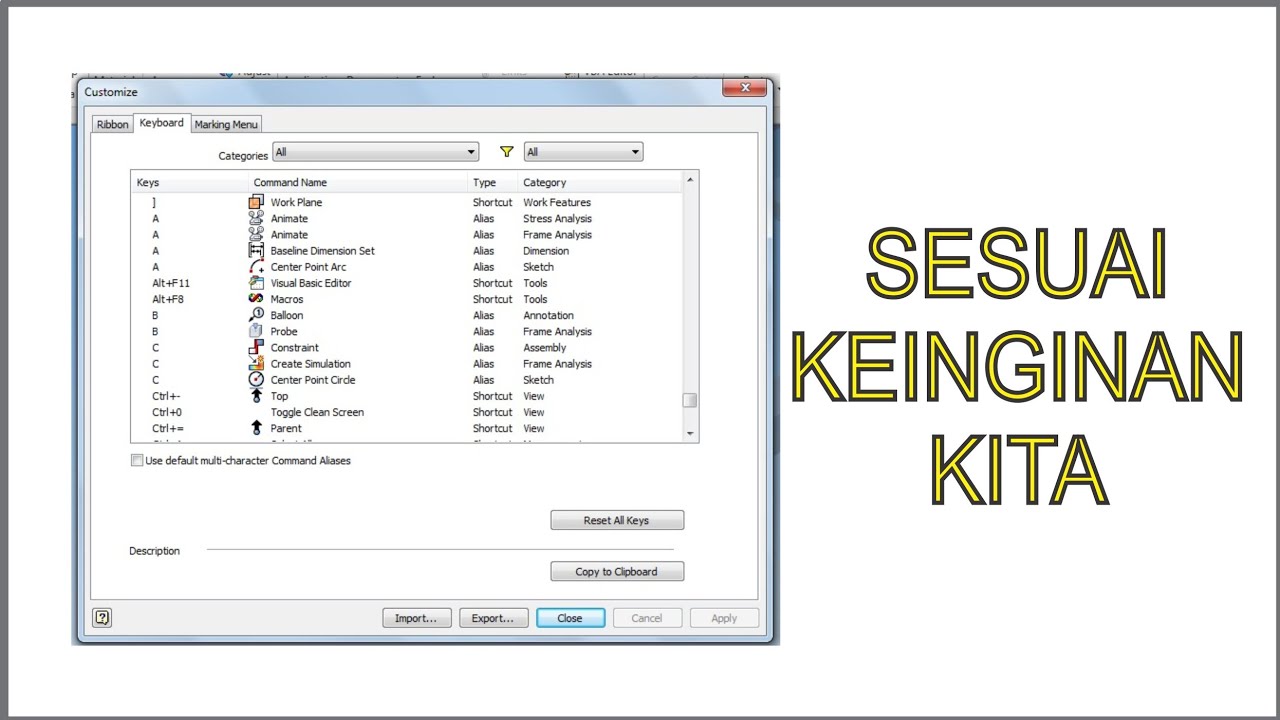Click the Ctrl+0 key cell
Image resolution: width=1280 pixels, height=720 pixels.
(x=167, y=412)
